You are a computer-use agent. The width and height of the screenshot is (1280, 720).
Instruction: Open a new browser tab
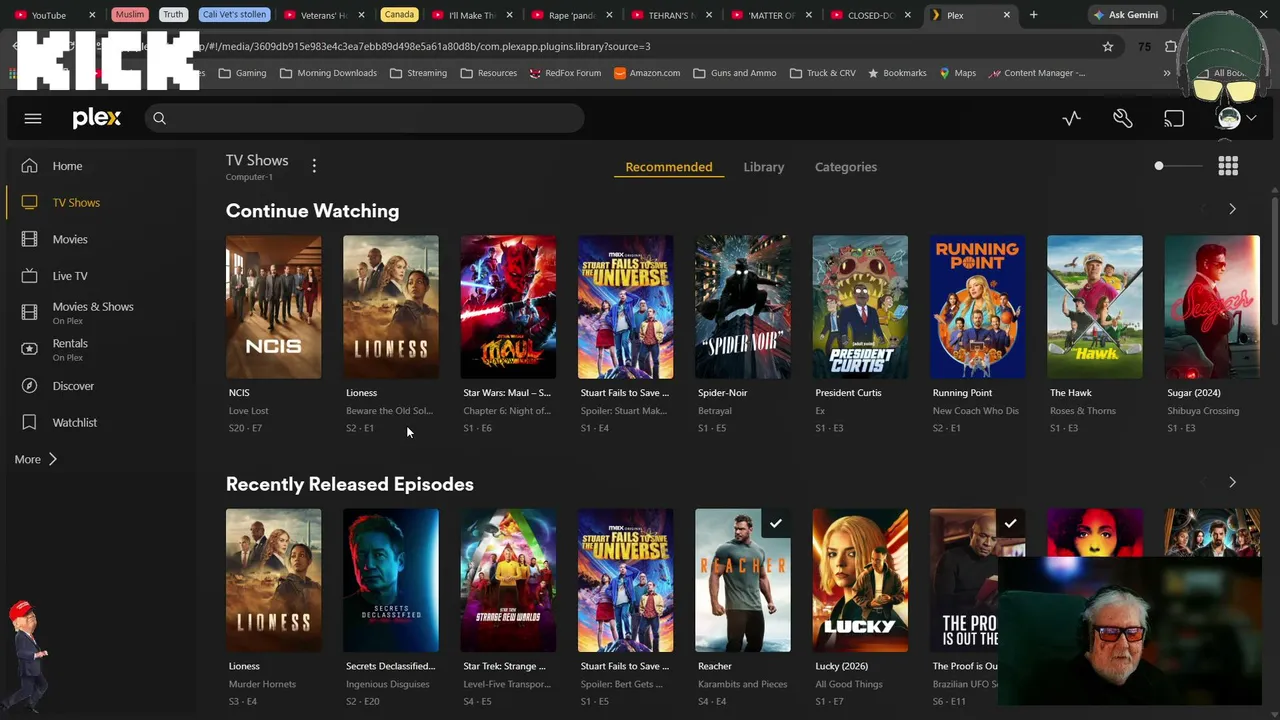click(x=1033, y=15)
